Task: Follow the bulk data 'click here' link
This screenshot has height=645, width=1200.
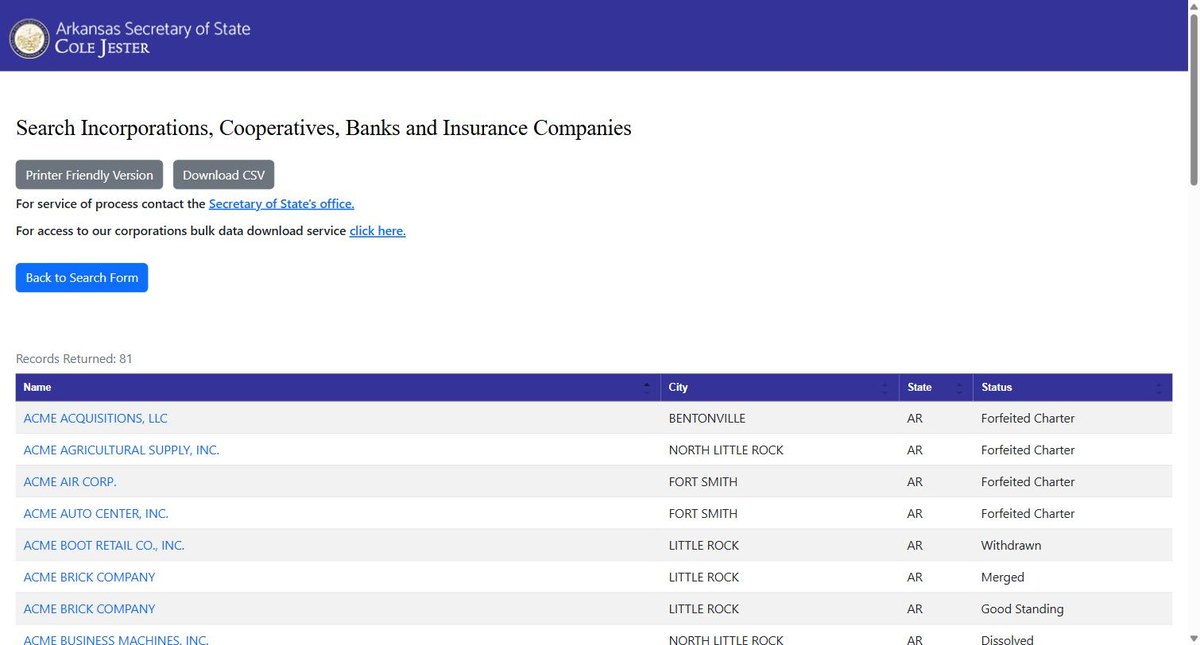Action: coord(377,231)
